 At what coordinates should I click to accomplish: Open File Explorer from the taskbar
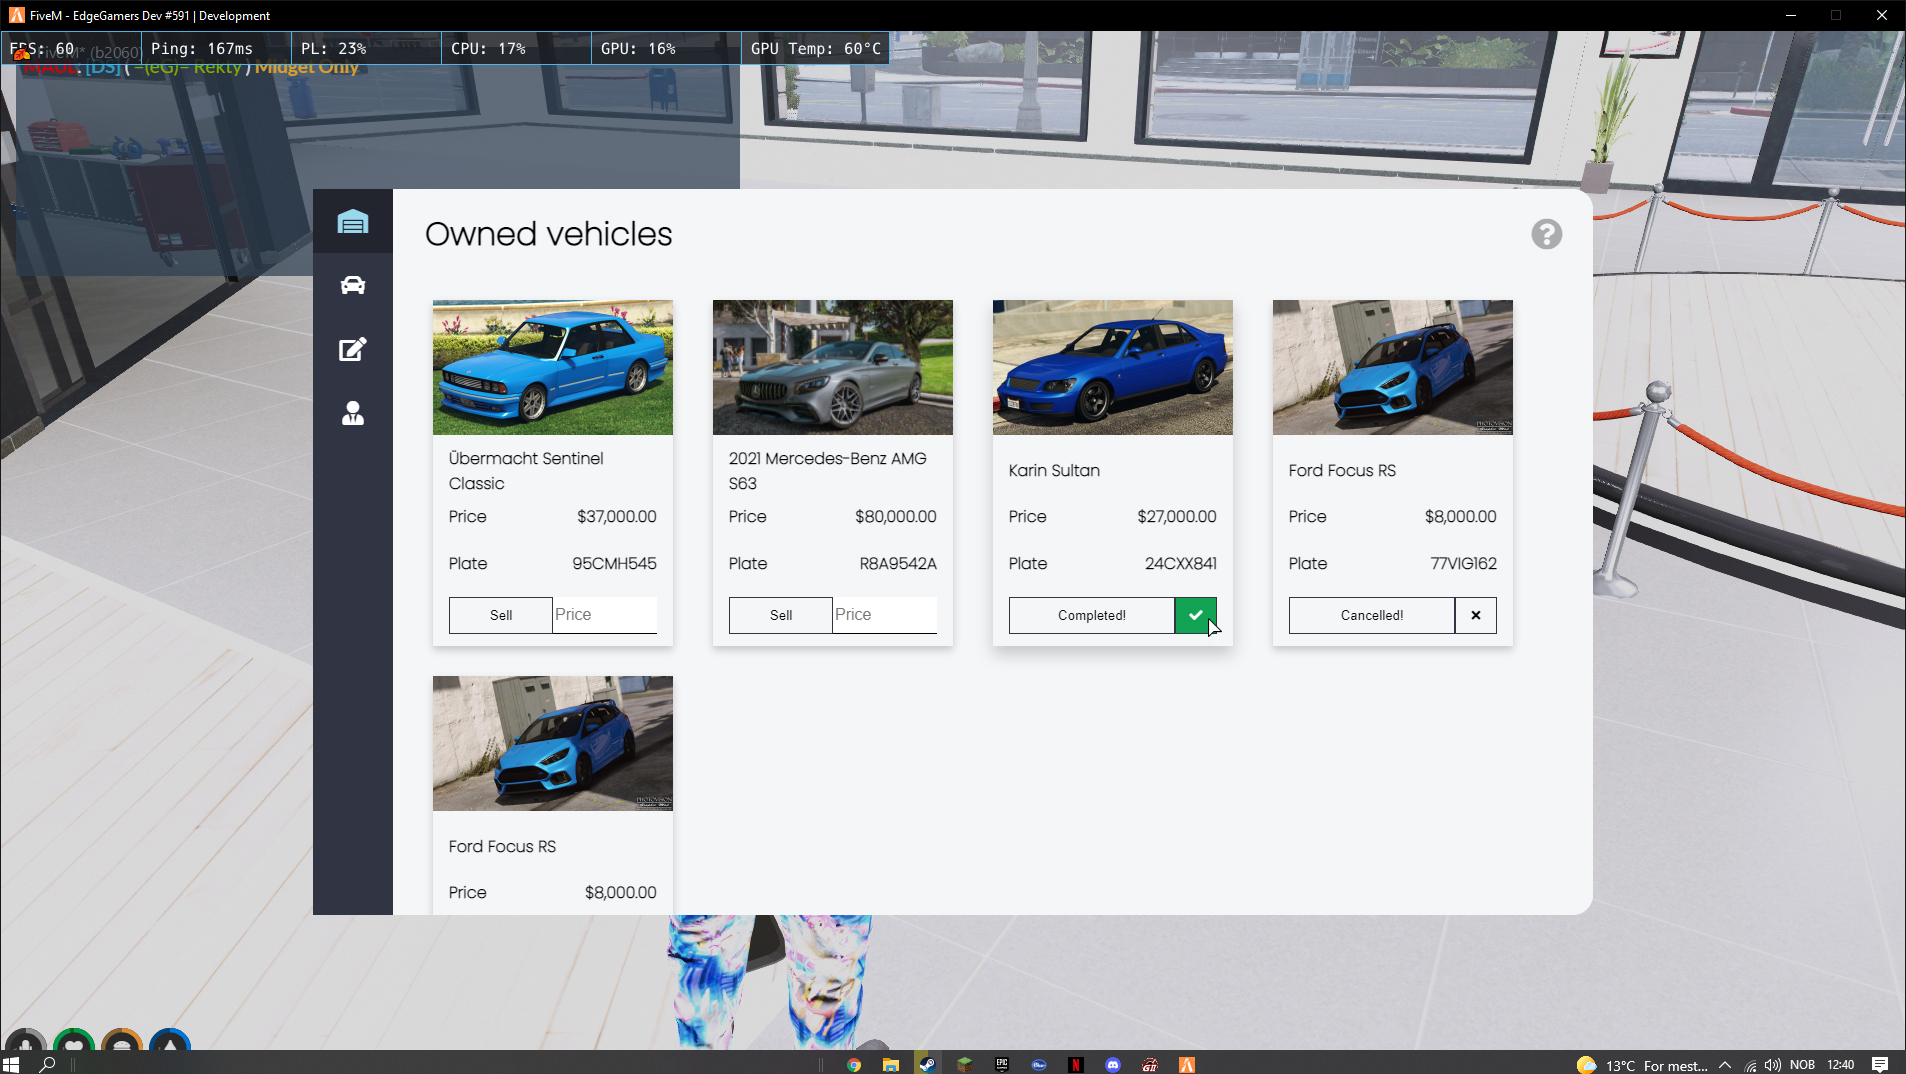click(890, 1064)
